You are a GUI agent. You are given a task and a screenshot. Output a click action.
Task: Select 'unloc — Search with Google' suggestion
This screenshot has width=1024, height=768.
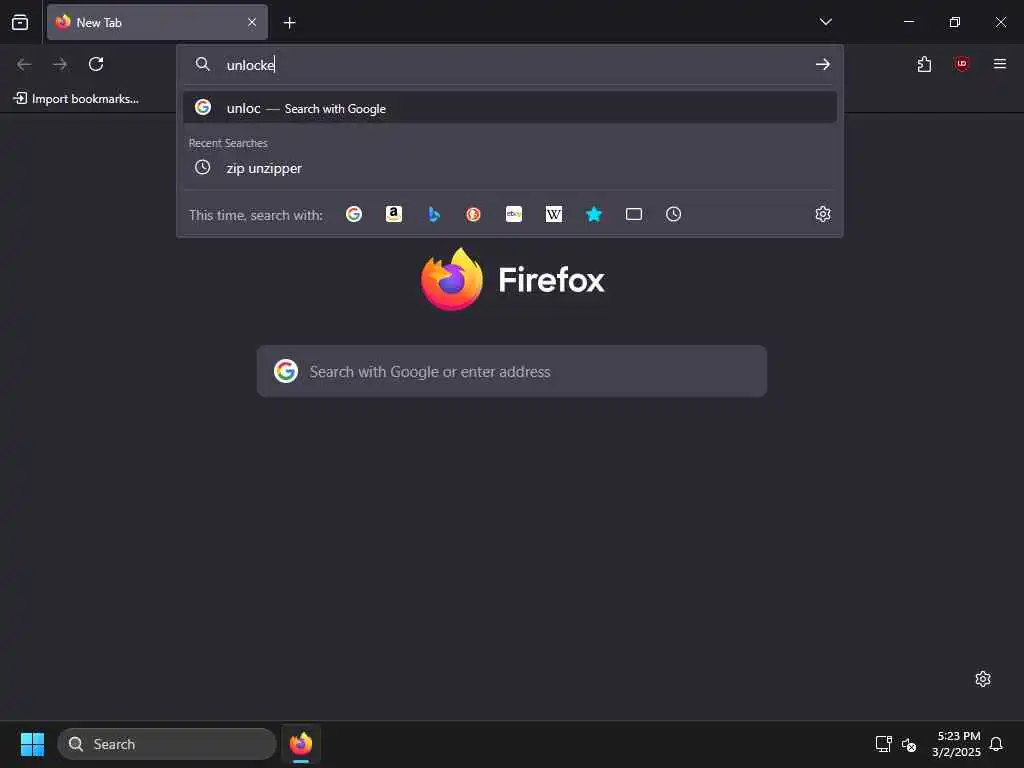coord(510,108)
